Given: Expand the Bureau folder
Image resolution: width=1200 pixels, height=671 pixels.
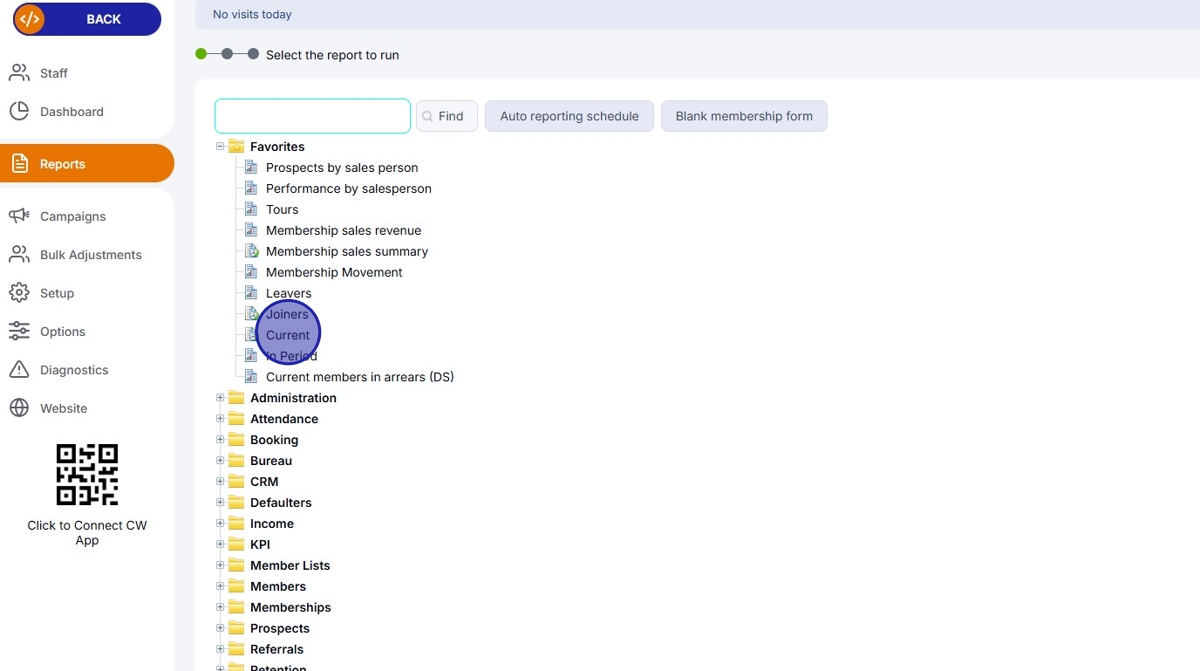Looking at the screenshot, I should pyautogui.click(x=220, y=461).
